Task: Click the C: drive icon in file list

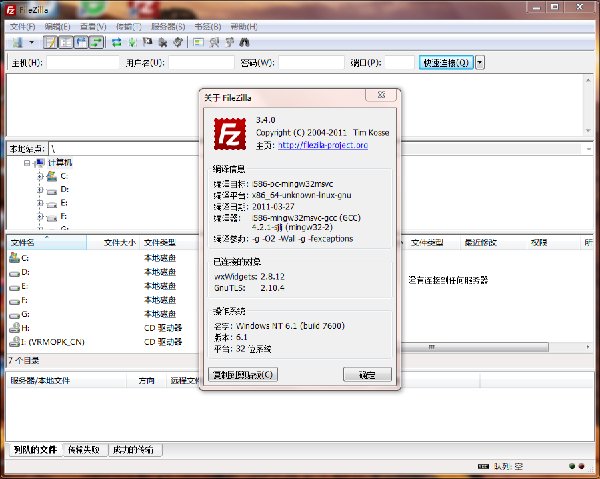Action: tap(14, 258)
